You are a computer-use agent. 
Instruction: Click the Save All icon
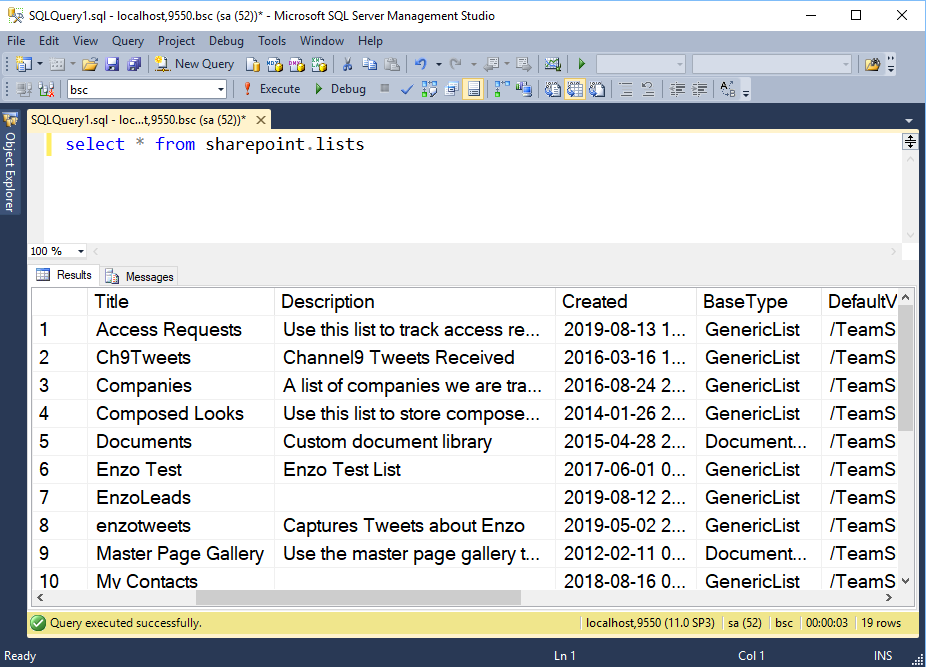click(x=135, y=64)
